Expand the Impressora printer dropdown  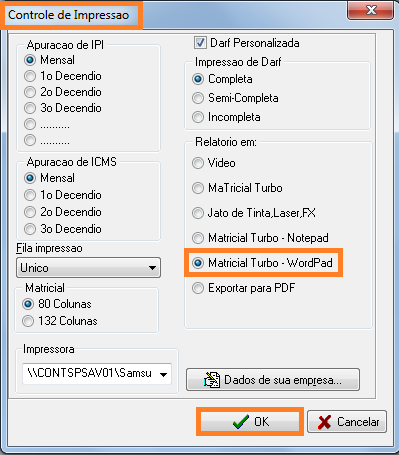point(97,374)
